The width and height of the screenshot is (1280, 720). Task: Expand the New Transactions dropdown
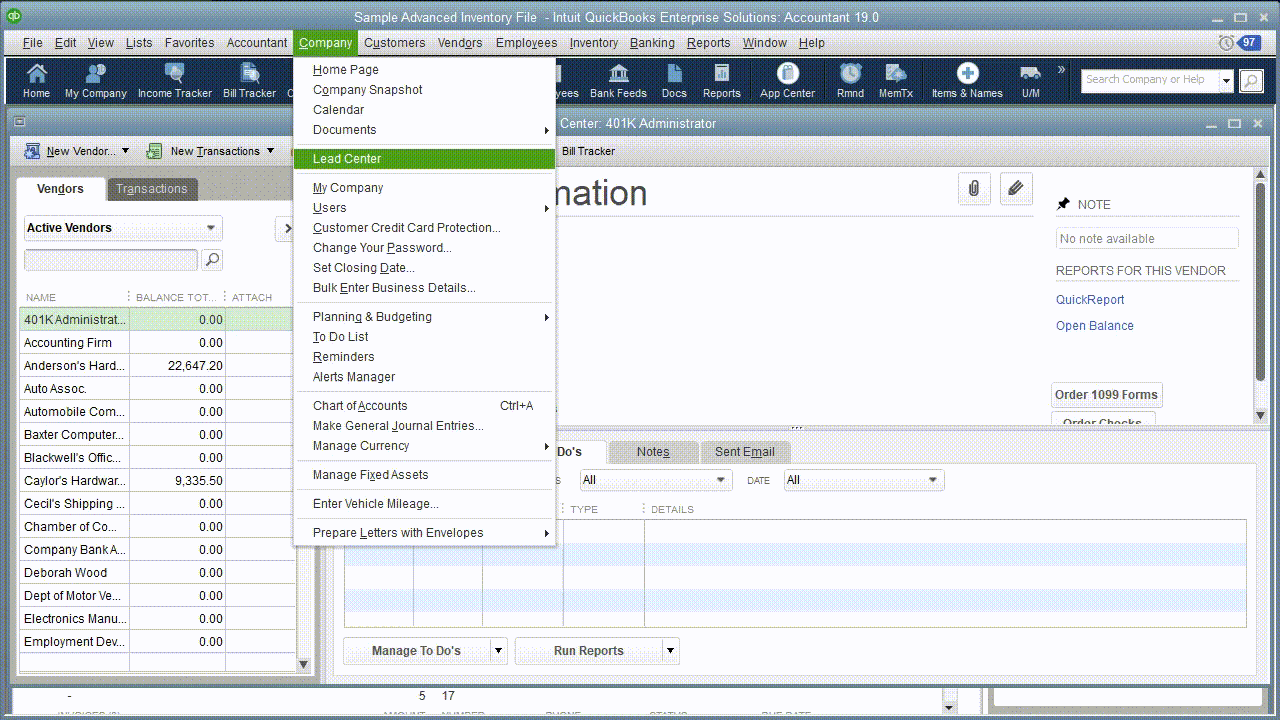click(215, 150)
